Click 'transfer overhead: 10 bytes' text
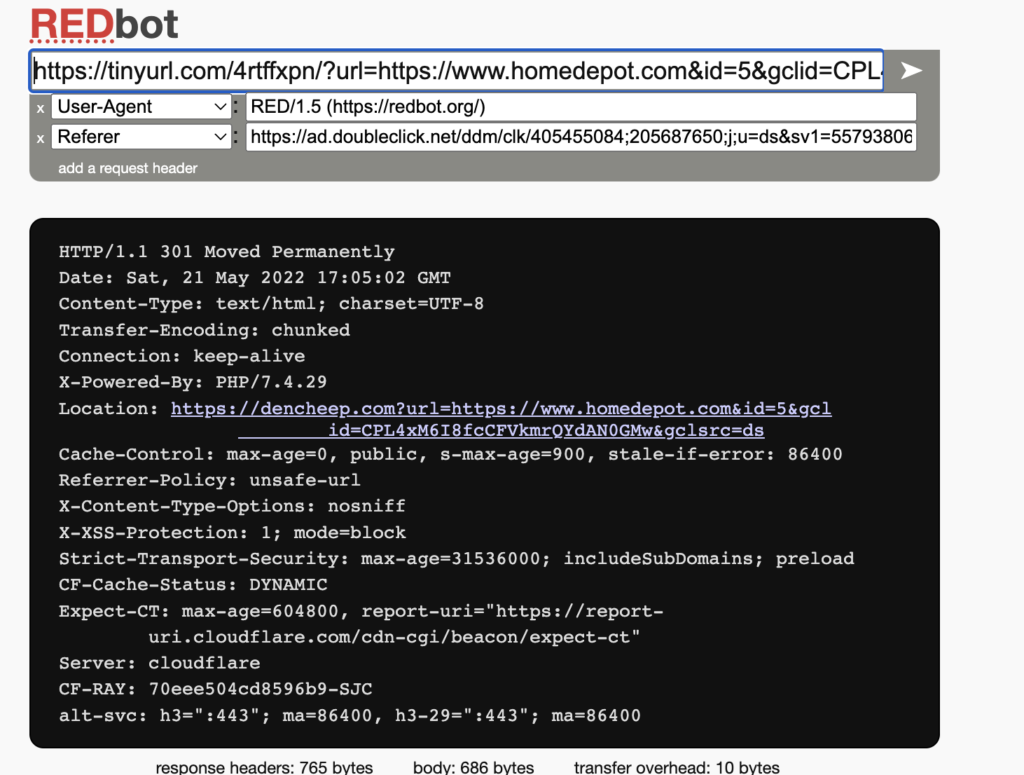 point(677,767)
